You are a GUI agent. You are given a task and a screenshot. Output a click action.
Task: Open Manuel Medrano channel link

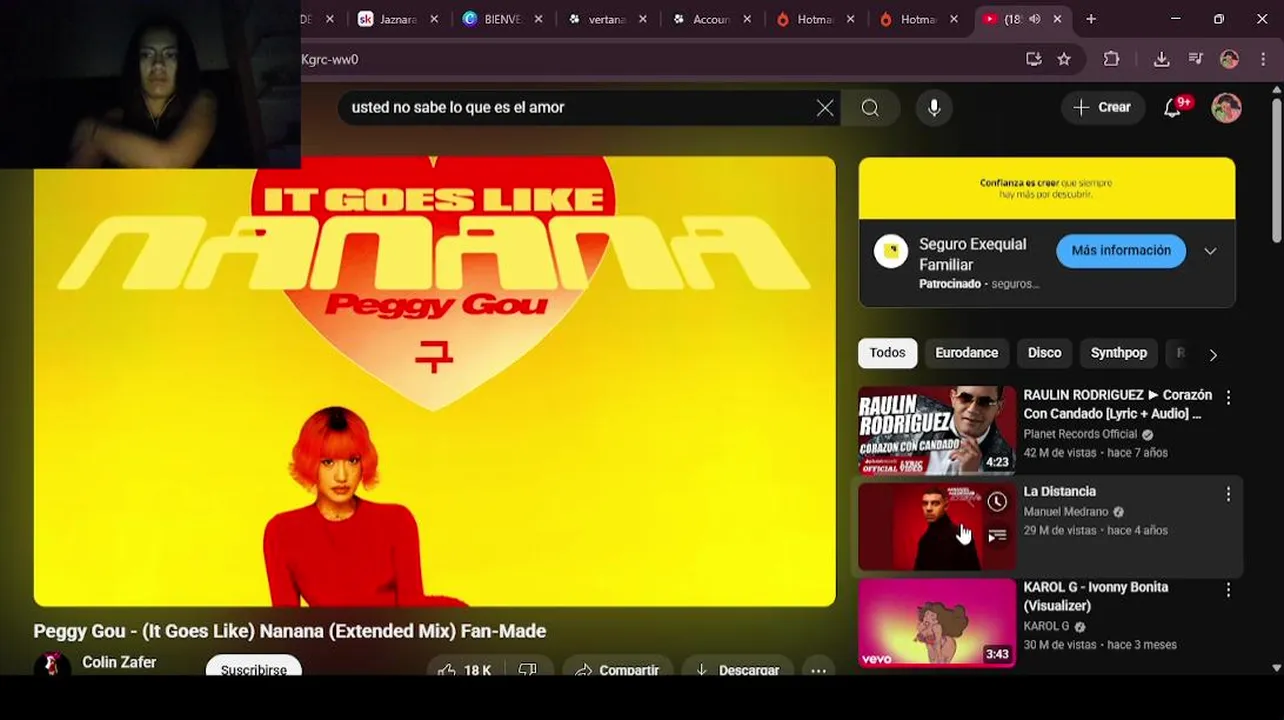[x=1066, y=512]
